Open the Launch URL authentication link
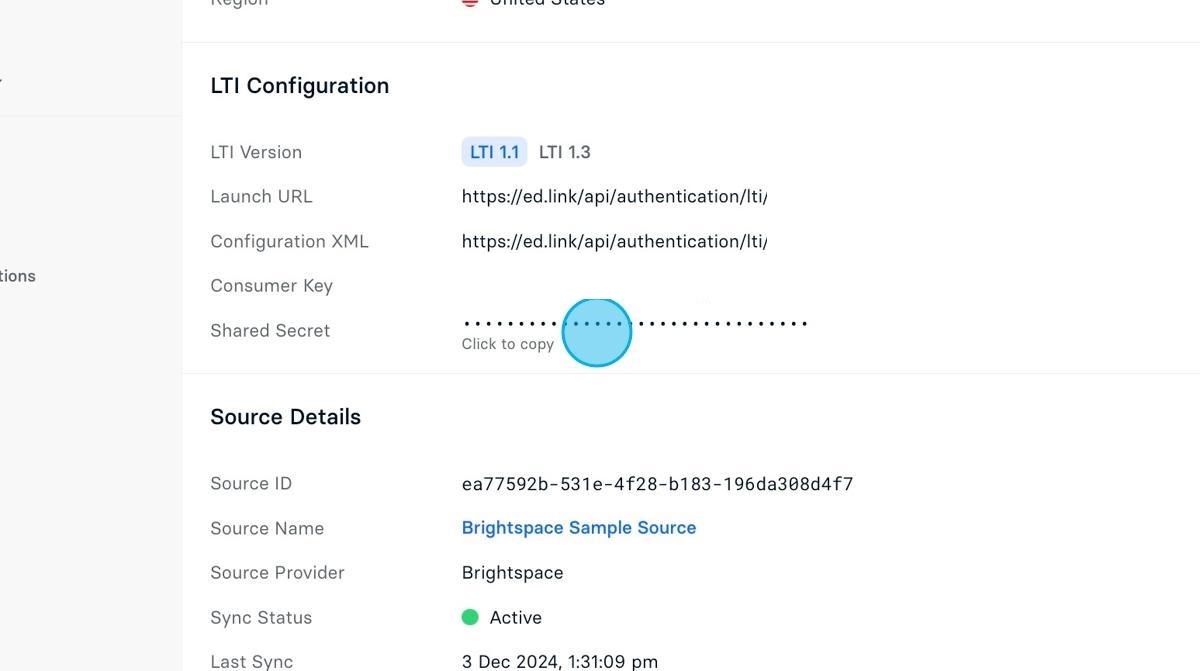The height and width of the screenshot is (671, 1200). pos(613,196)
